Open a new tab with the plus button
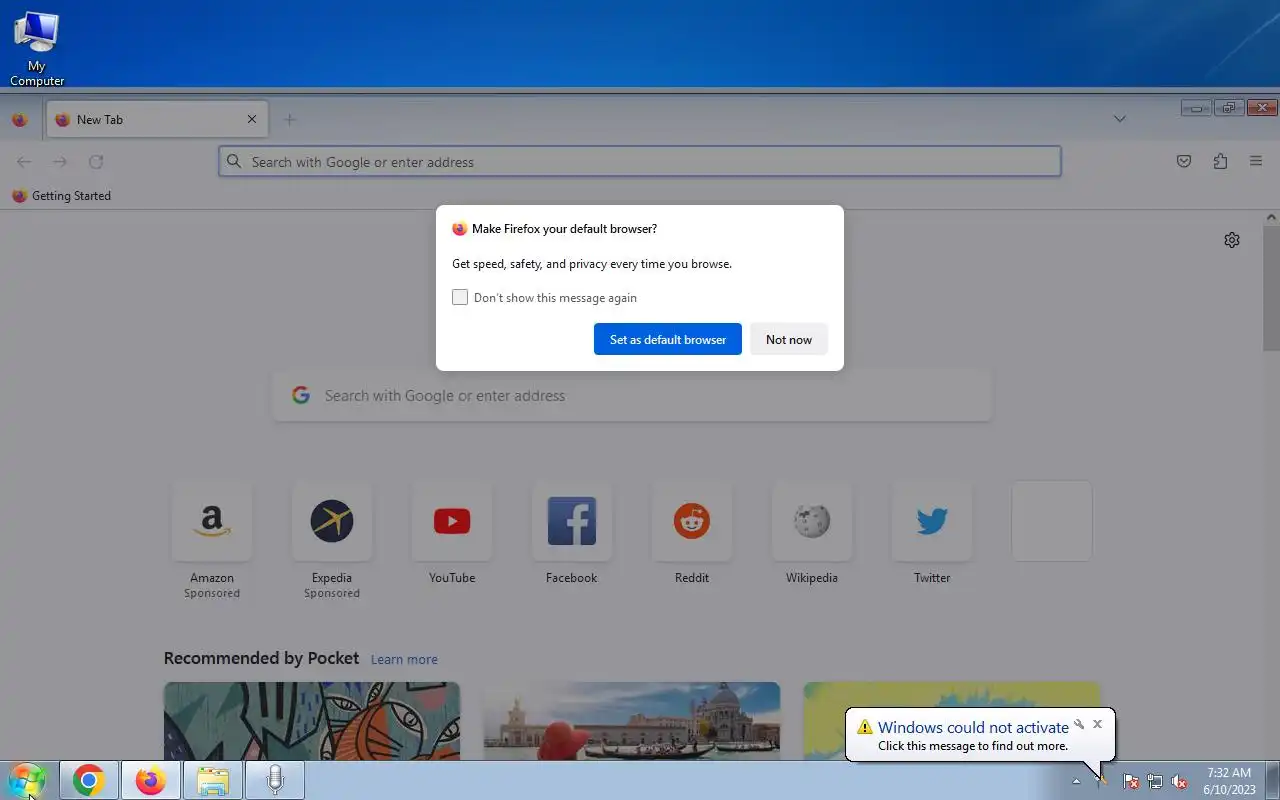 (x=289, y=119)
